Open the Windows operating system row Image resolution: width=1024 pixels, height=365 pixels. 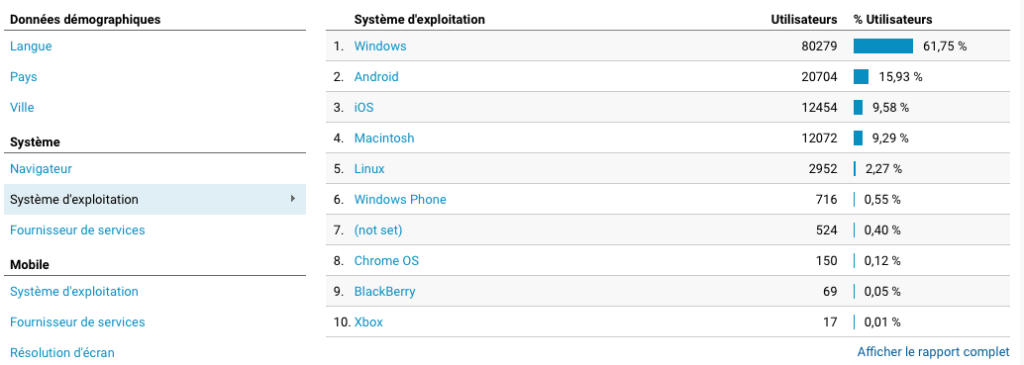(380, 46)
